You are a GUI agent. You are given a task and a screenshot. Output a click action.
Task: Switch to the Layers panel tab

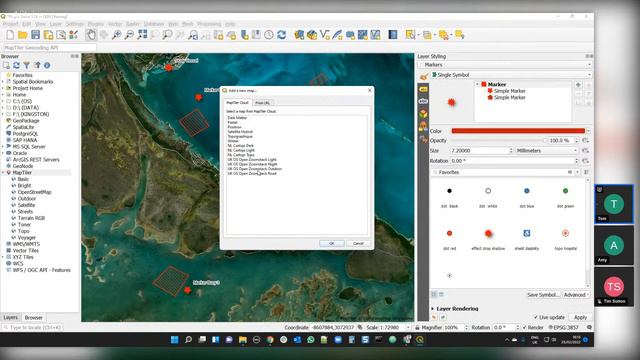pyautogui.click(x=11, y=318)
